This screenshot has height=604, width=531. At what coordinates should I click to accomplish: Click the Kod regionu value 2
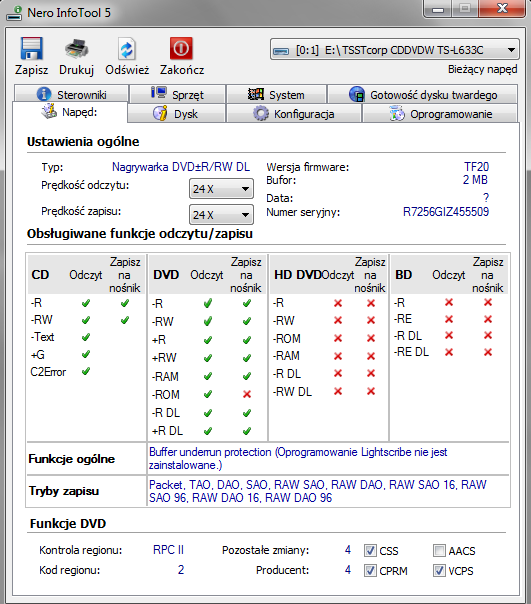tap(181, 570)
